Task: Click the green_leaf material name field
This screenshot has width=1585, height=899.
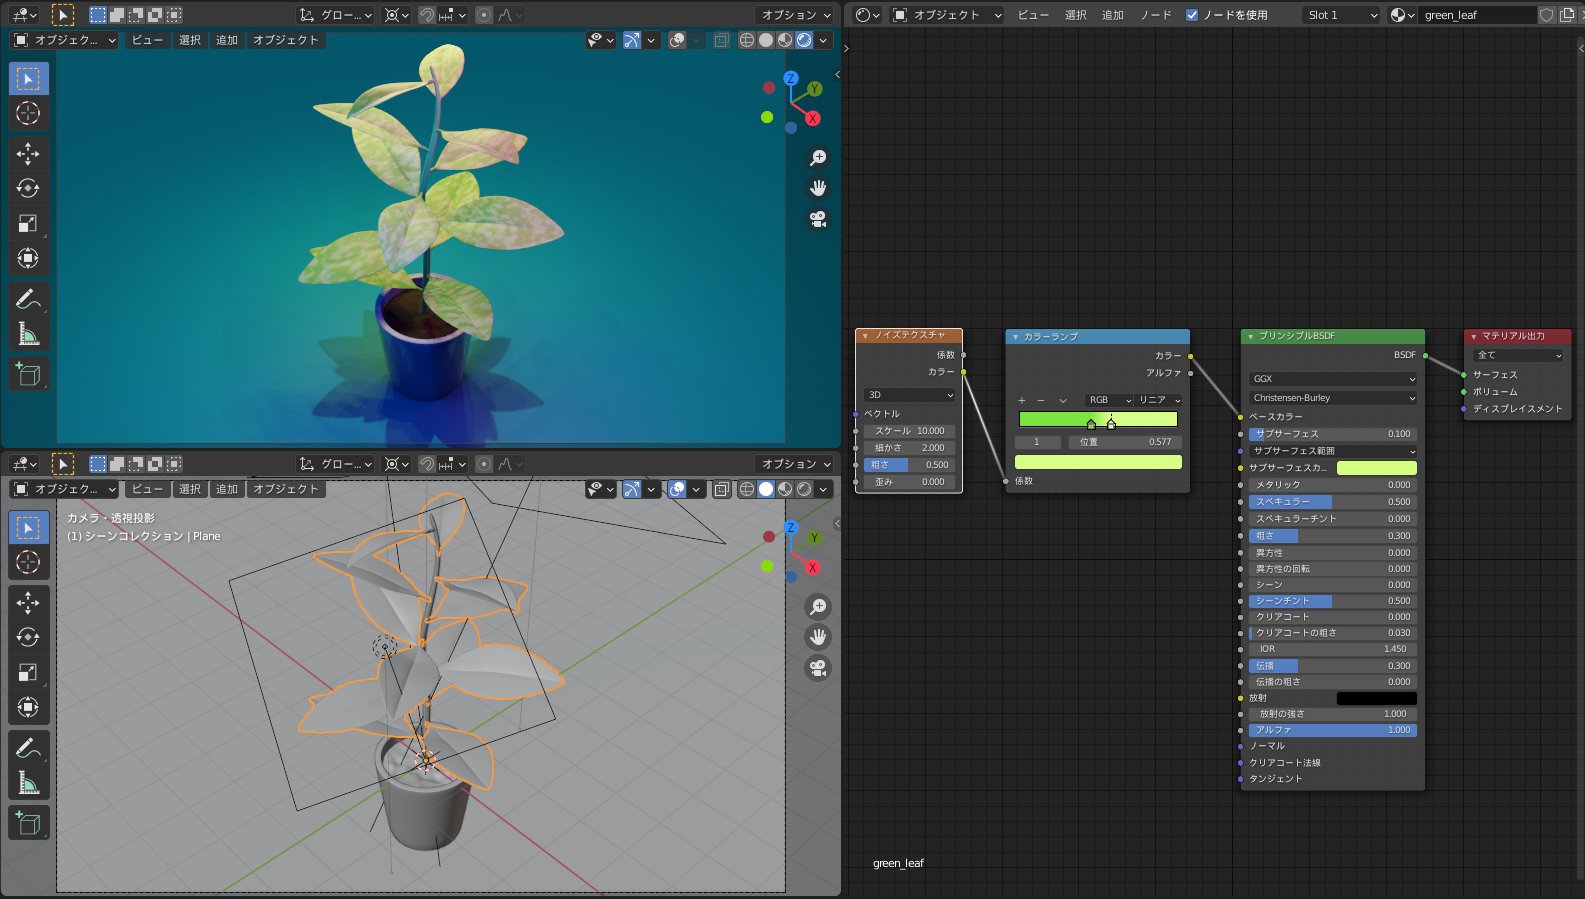Action: coord(1478,15)
